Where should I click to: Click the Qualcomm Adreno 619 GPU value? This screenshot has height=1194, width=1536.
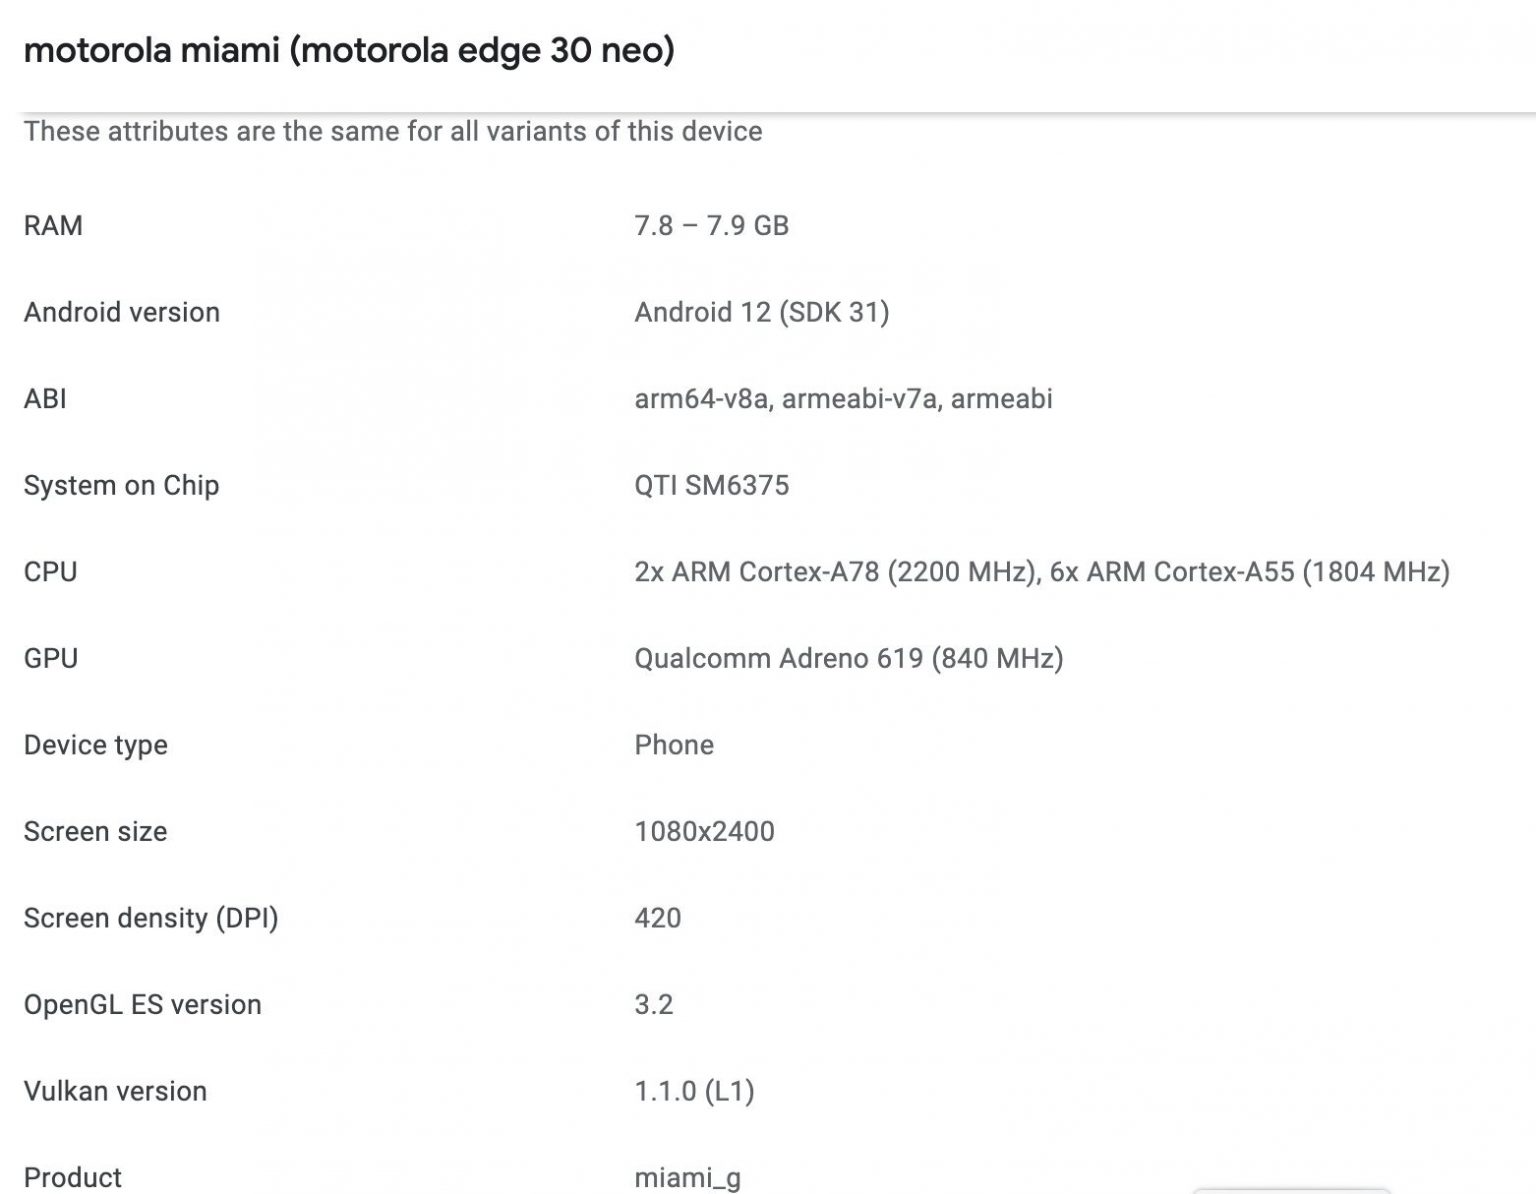coord(848,658)
